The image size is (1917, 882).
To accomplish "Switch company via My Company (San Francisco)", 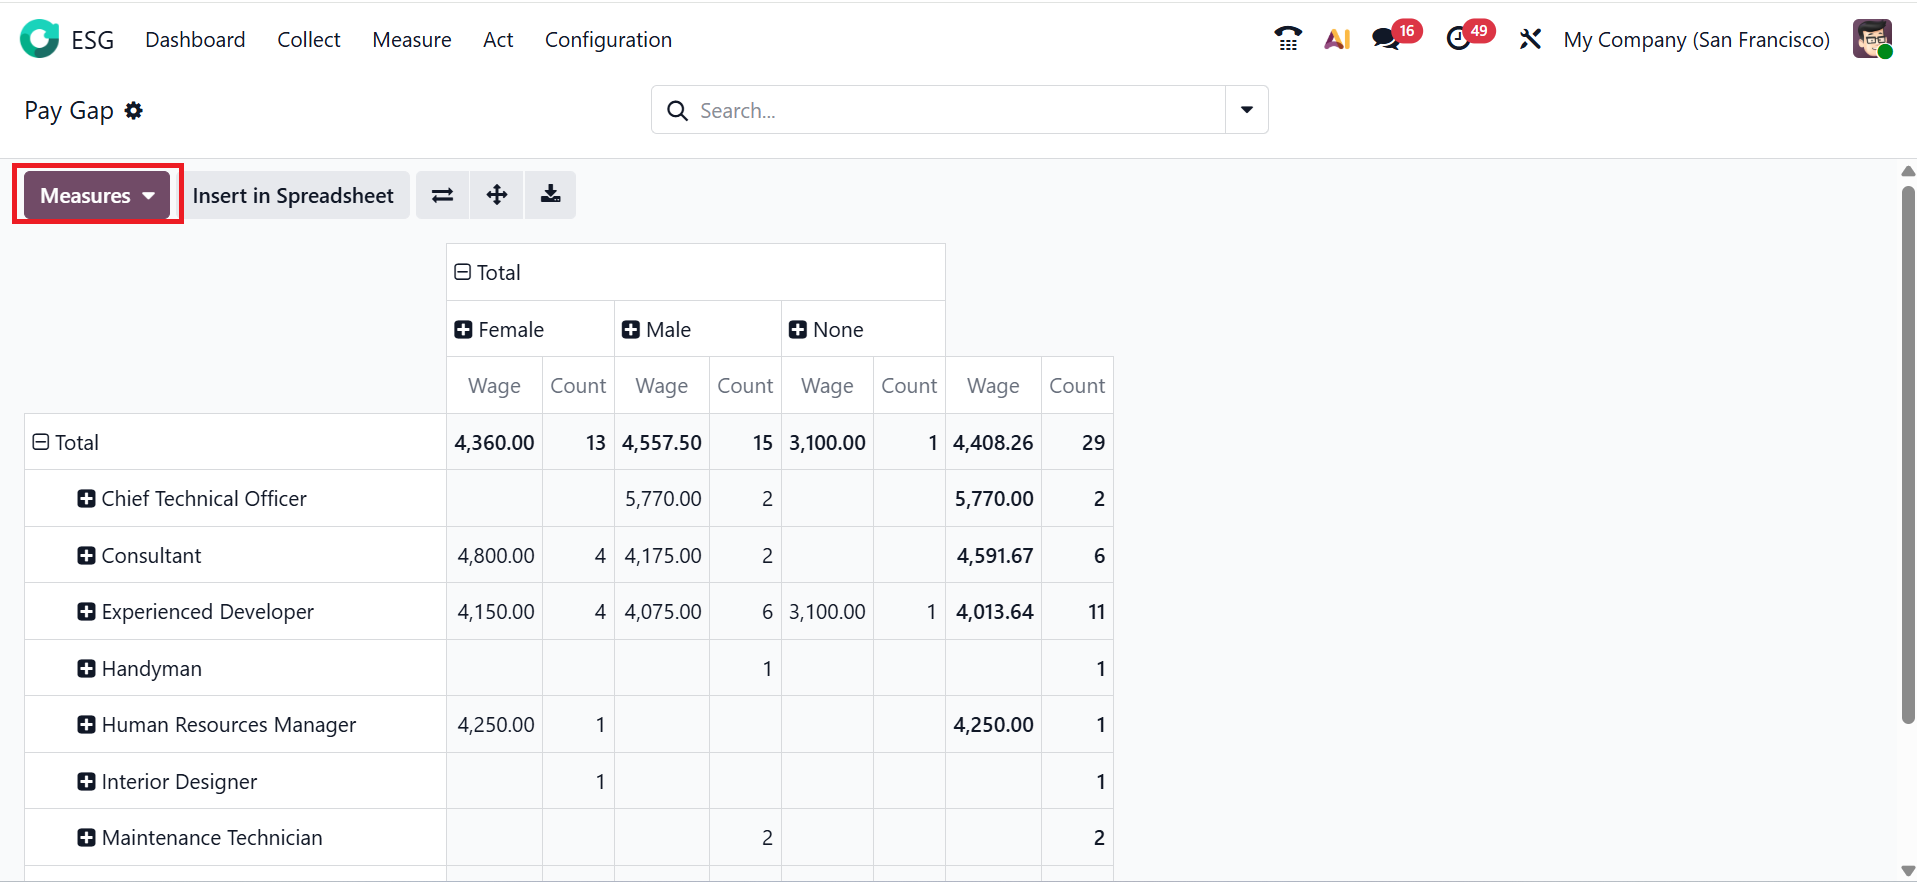I will pos(1696,40).
